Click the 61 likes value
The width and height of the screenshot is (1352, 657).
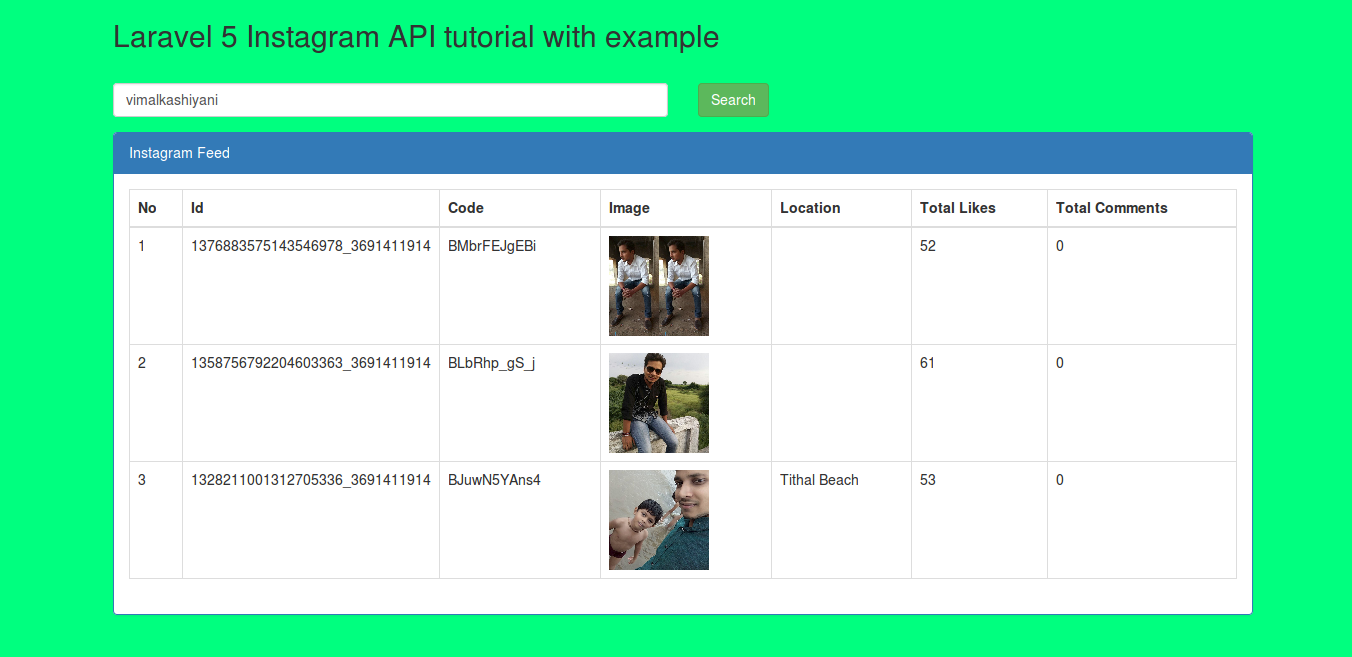point(928,363)
